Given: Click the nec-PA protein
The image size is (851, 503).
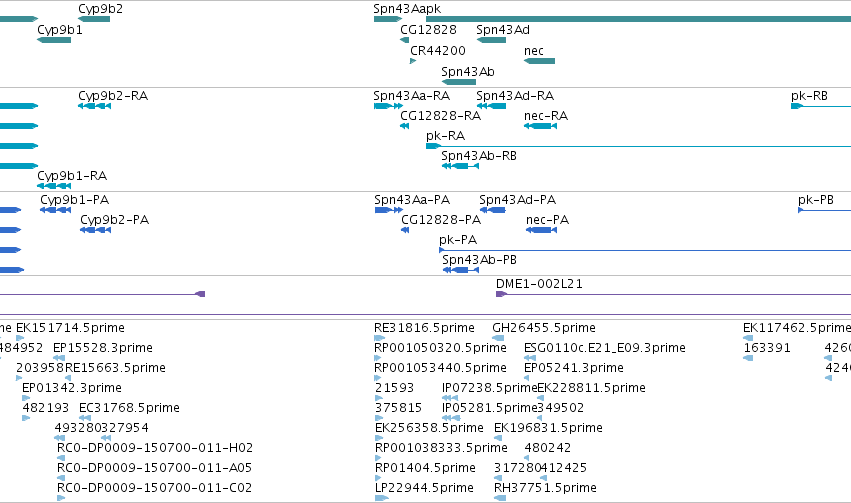Looking at the screenshot, I should 541,230.
